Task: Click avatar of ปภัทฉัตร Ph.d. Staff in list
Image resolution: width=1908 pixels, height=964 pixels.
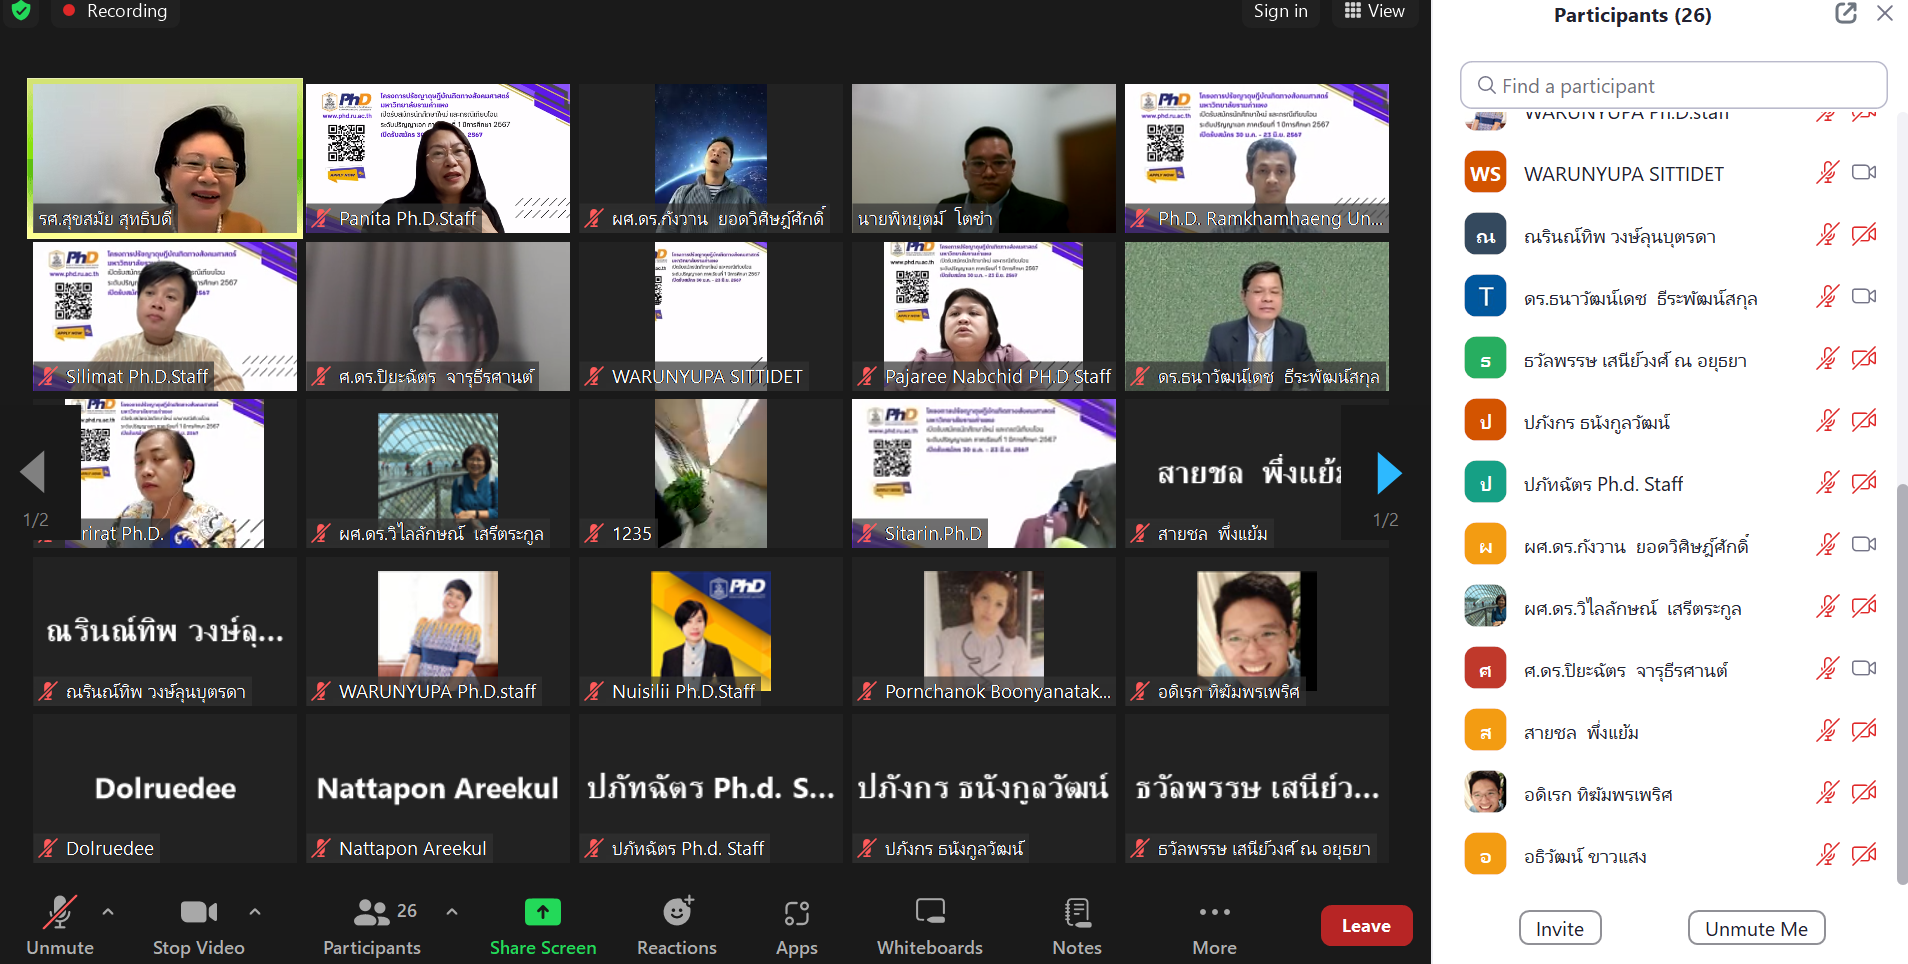Action: click(x=1485, y=483)
